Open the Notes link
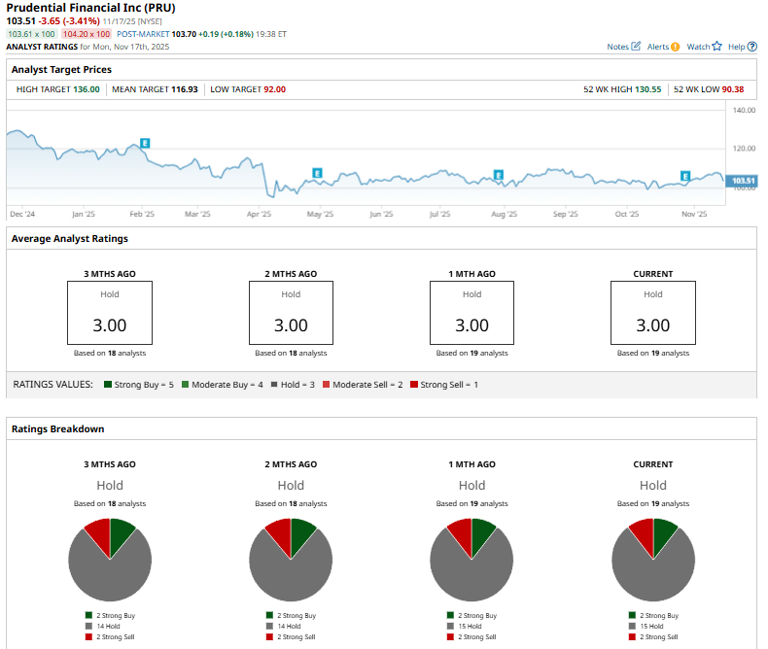 [618, 47]
